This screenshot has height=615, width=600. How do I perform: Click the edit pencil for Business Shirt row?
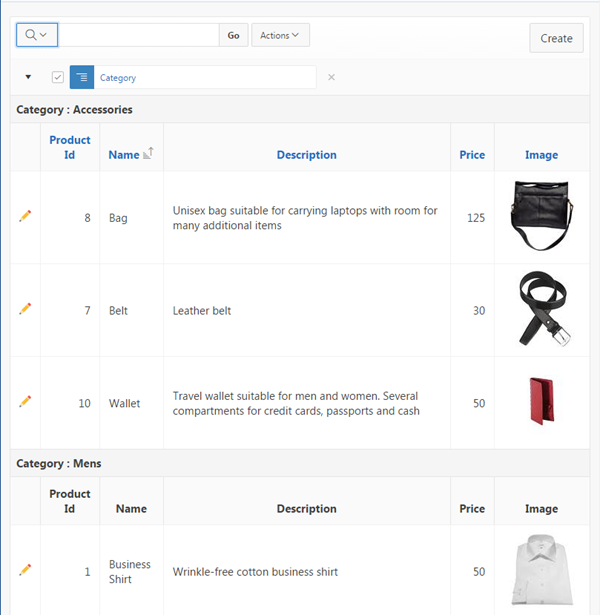tap(25, 570)
